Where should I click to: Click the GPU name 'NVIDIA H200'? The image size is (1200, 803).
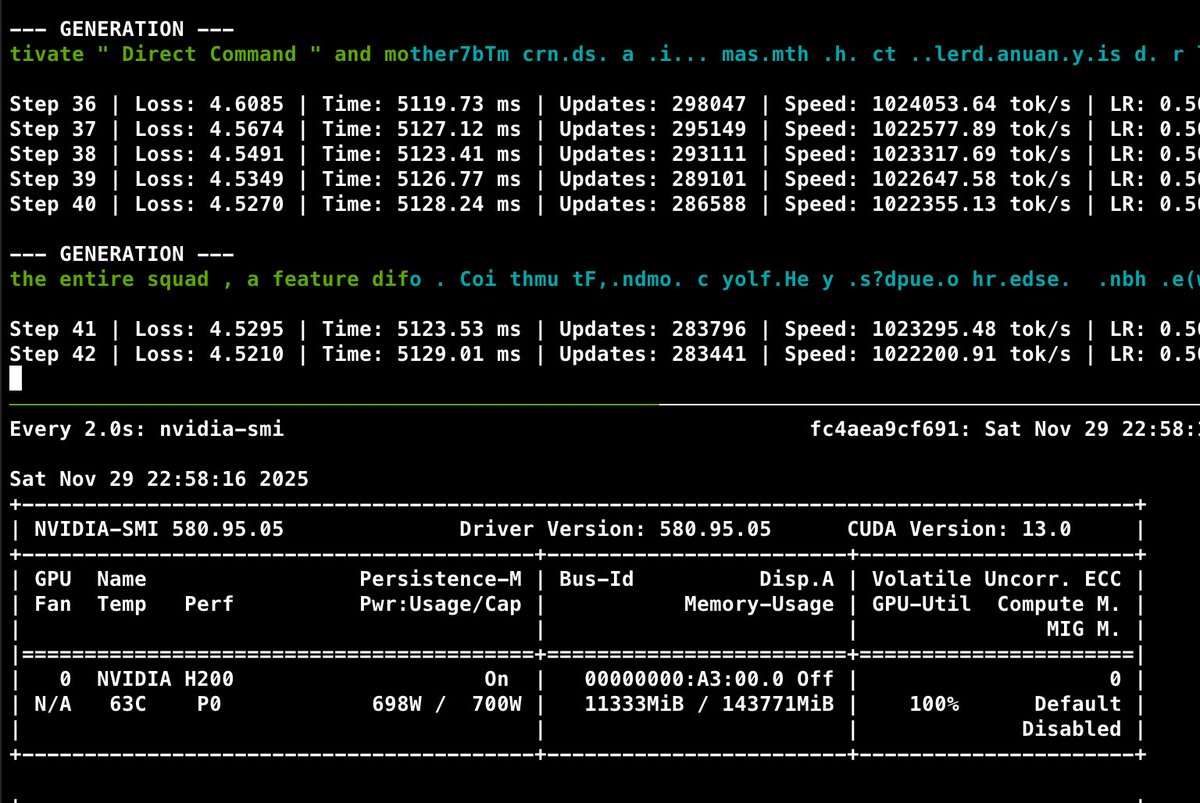(x=166, y=679)
